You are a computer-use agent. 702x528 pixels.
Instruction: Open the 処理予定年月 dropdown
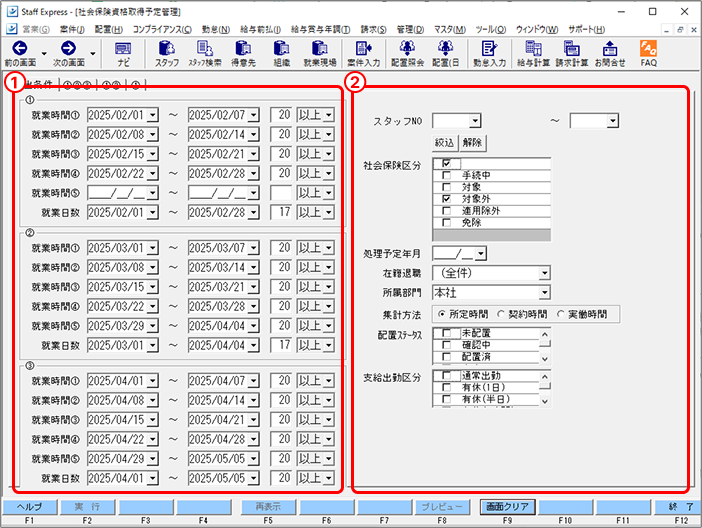click(x=481, y=254)
